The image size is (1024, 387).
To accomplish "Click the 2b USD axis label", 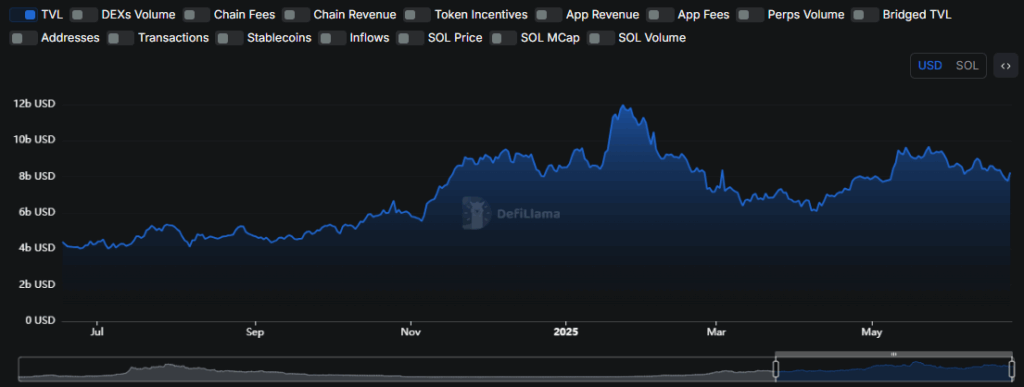I will [x=36, y=285].
